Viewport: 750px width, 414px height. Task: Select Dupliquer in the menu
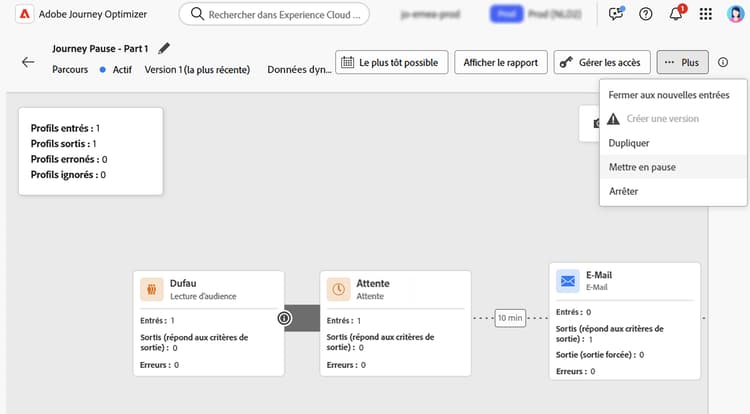629,143
